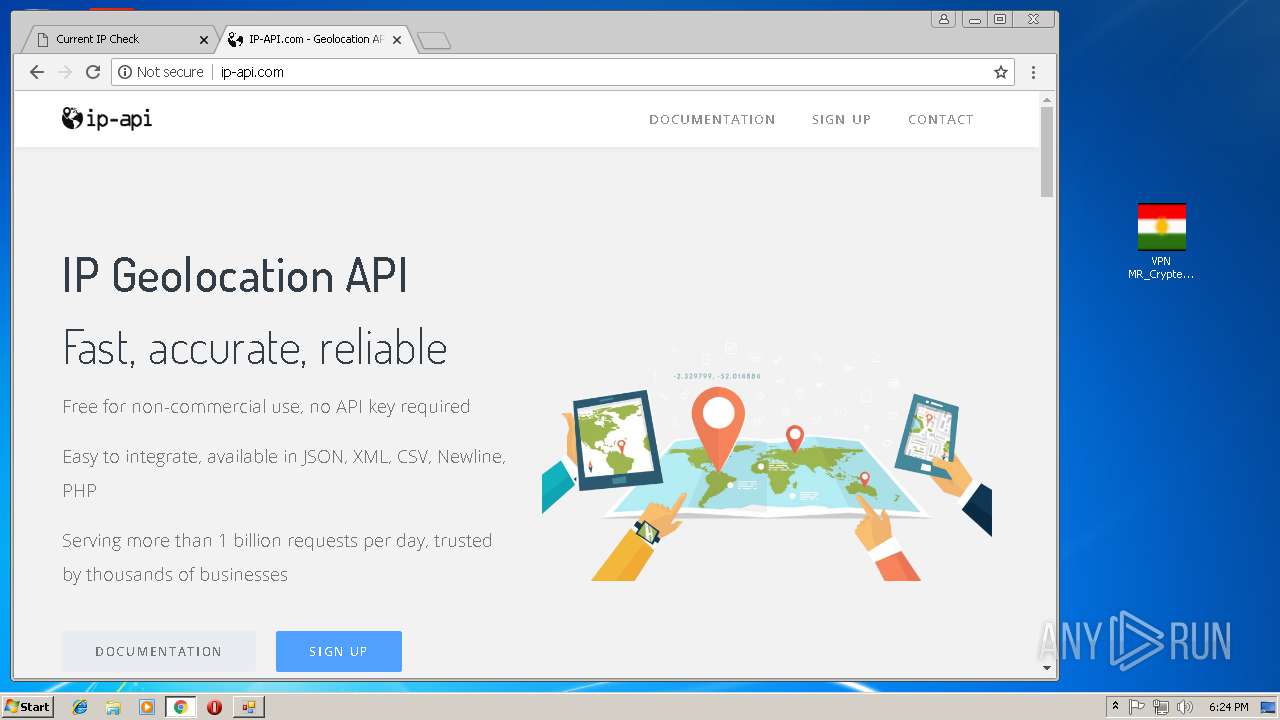Click the Show desktop button

(x=1269, y=707)
